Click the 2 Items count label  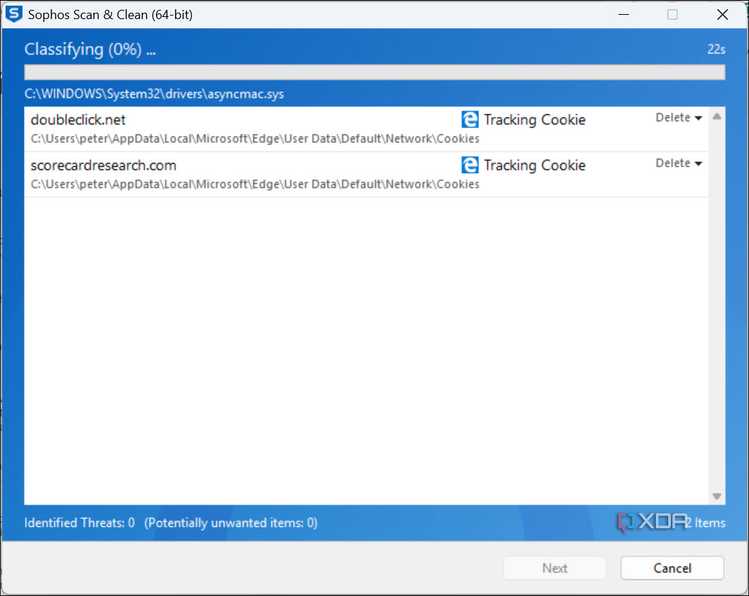(706, 522)
